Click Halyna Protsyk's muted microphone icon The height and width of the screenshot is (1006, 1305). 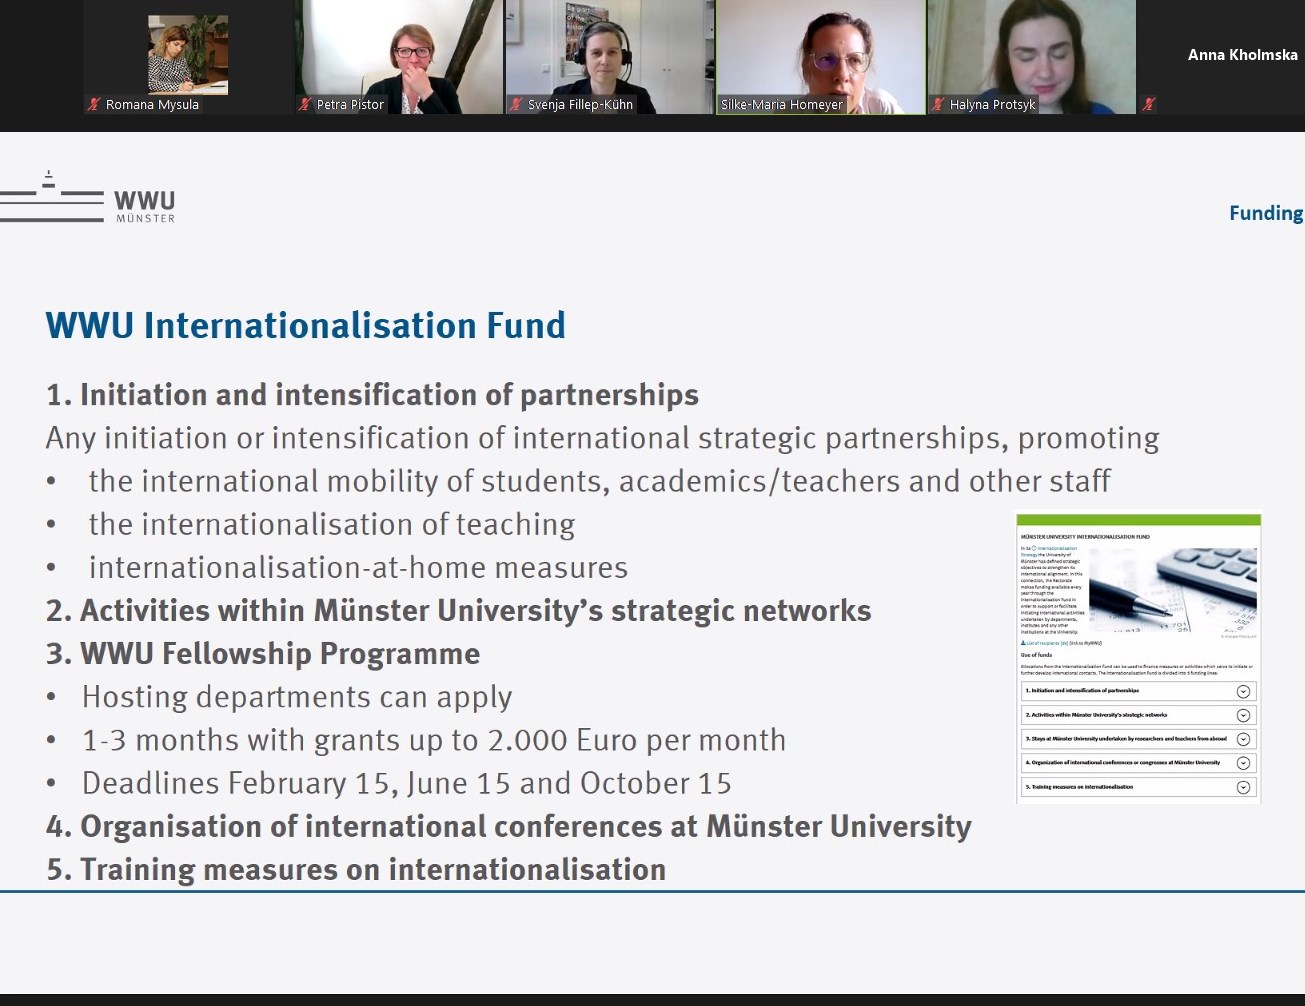point(938,104)
